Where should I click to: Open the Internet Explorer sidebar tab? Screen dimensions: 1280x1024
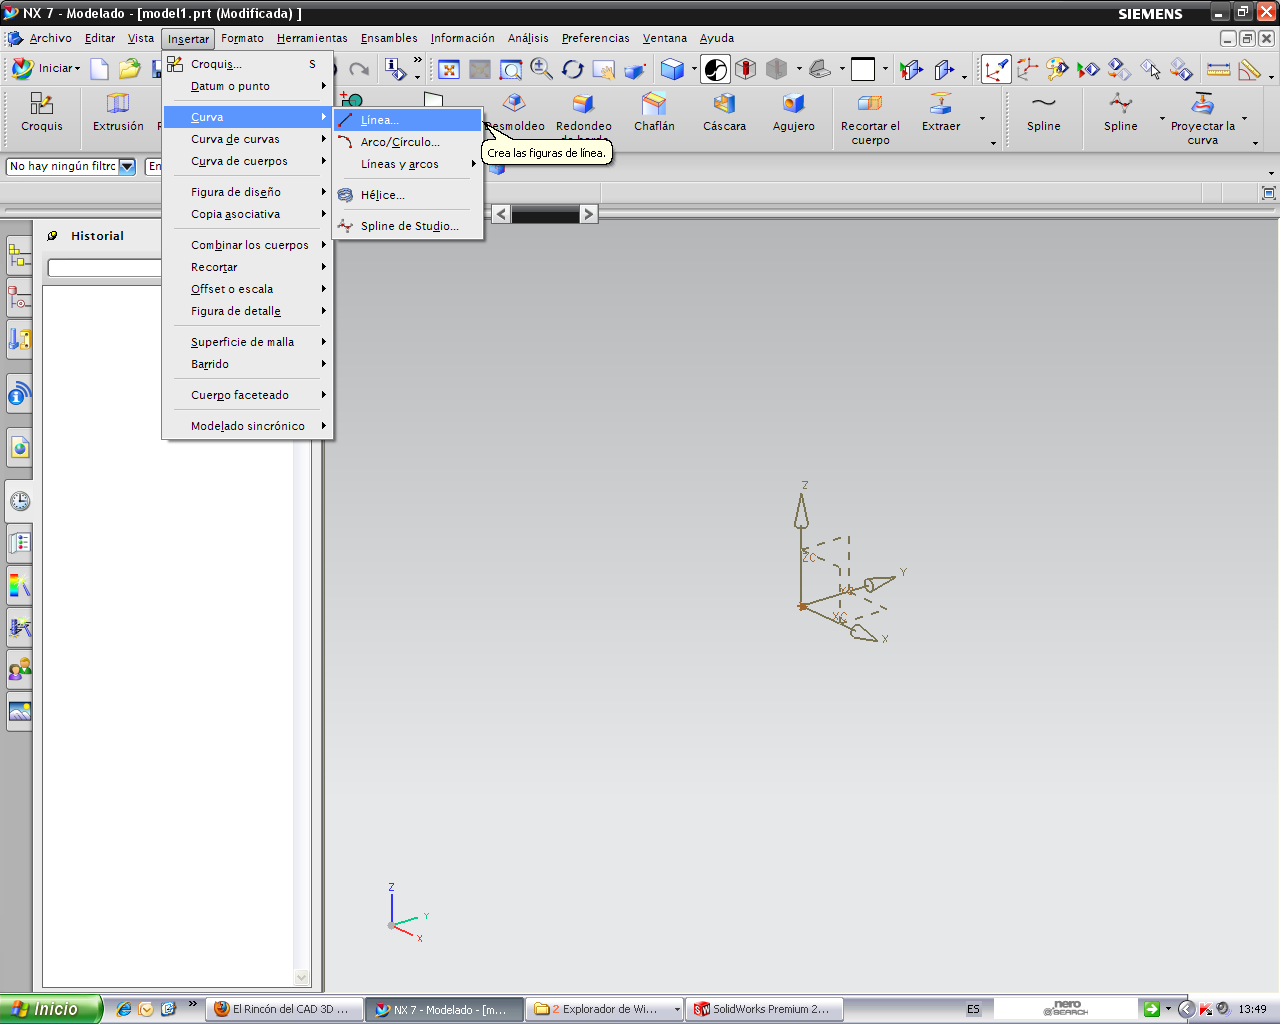coord(19,447)
